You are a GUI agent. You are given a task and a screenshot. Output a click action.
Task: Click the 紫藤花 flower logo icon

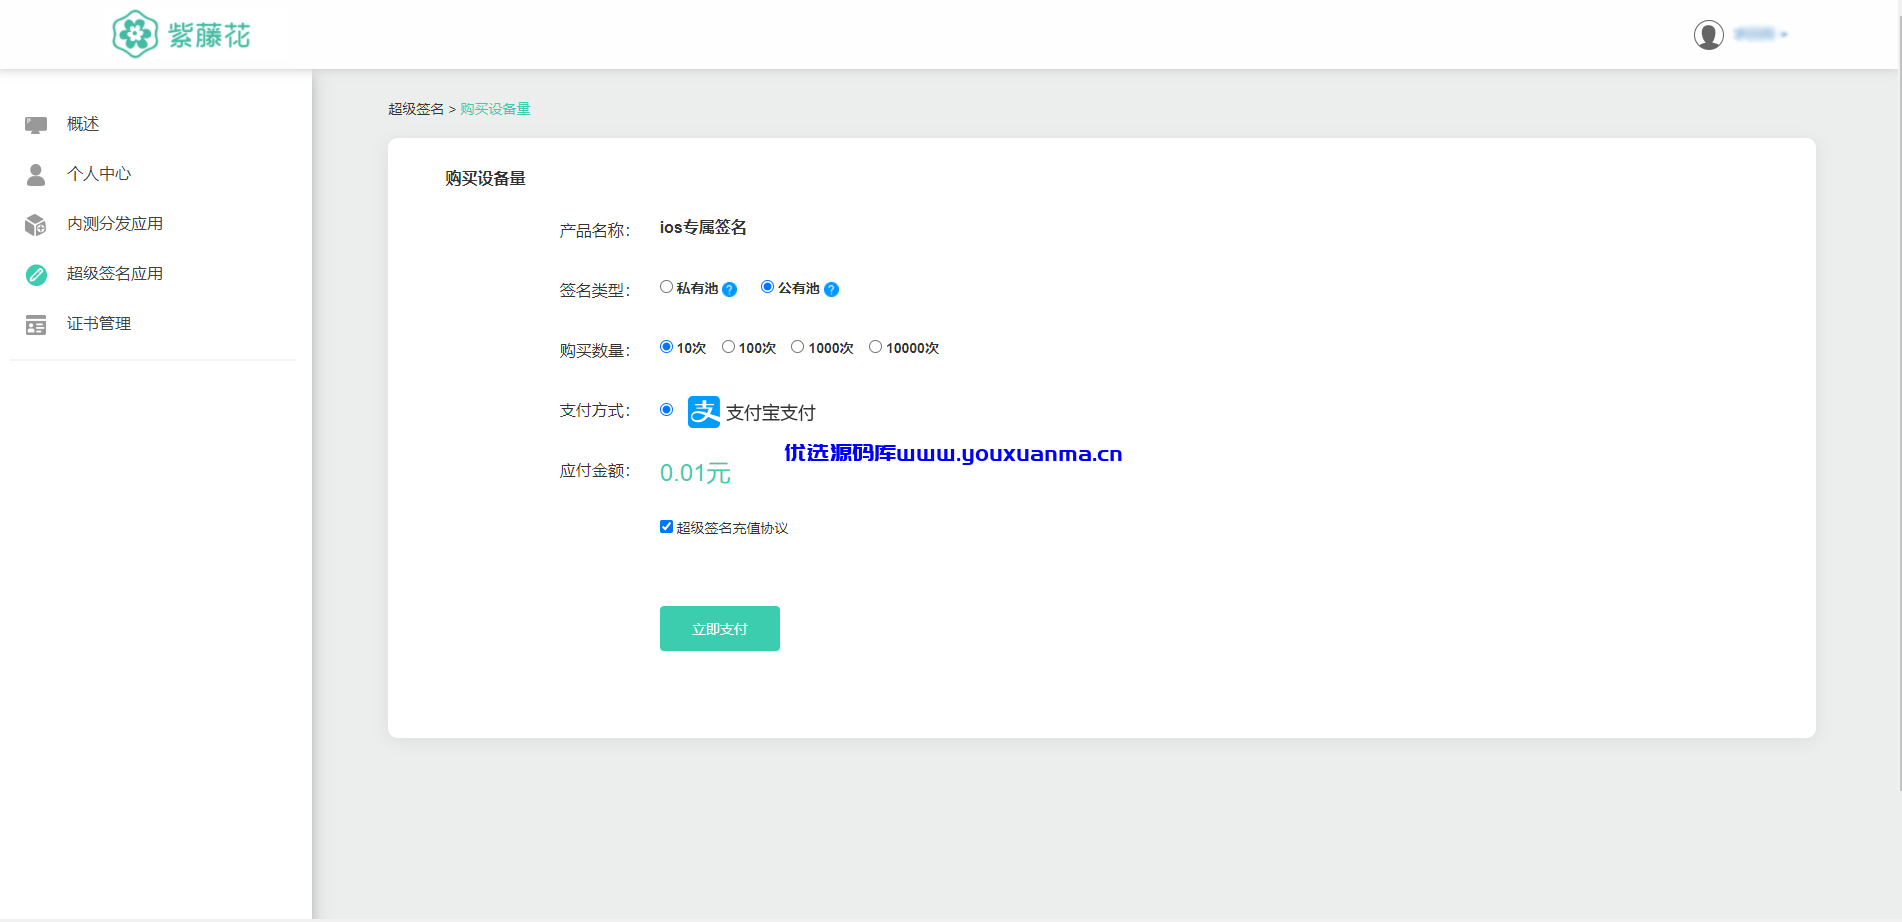(135, 34)
